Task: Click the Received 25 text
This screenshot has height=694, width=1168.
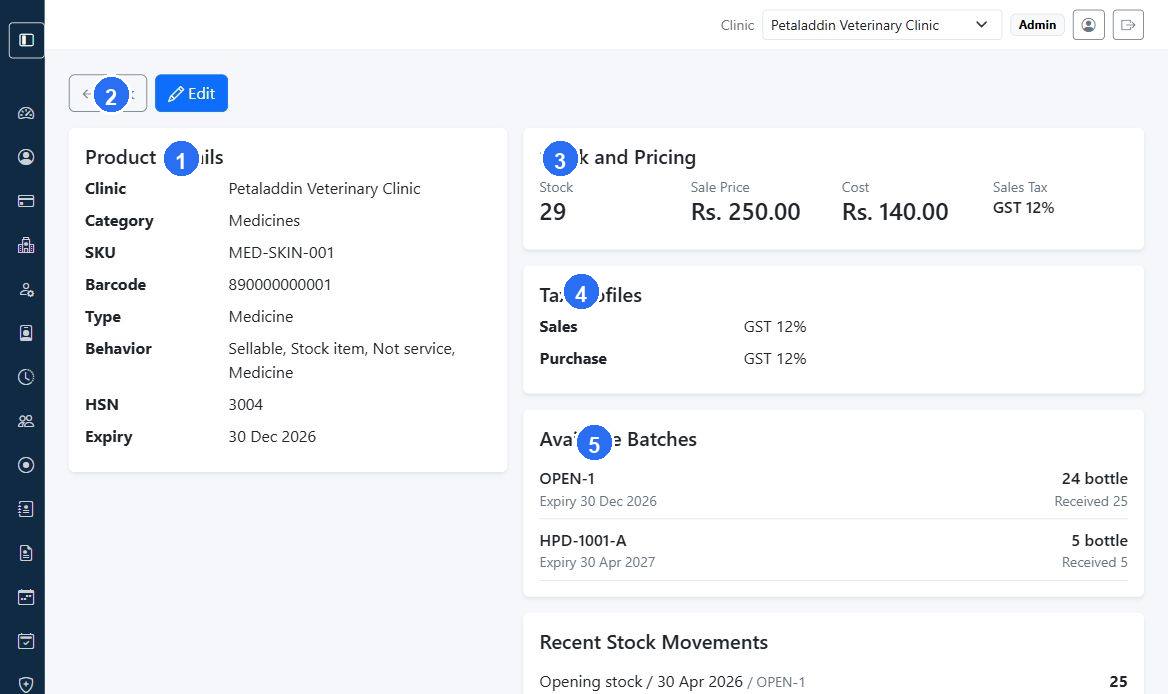Action: pos(1091,501)
